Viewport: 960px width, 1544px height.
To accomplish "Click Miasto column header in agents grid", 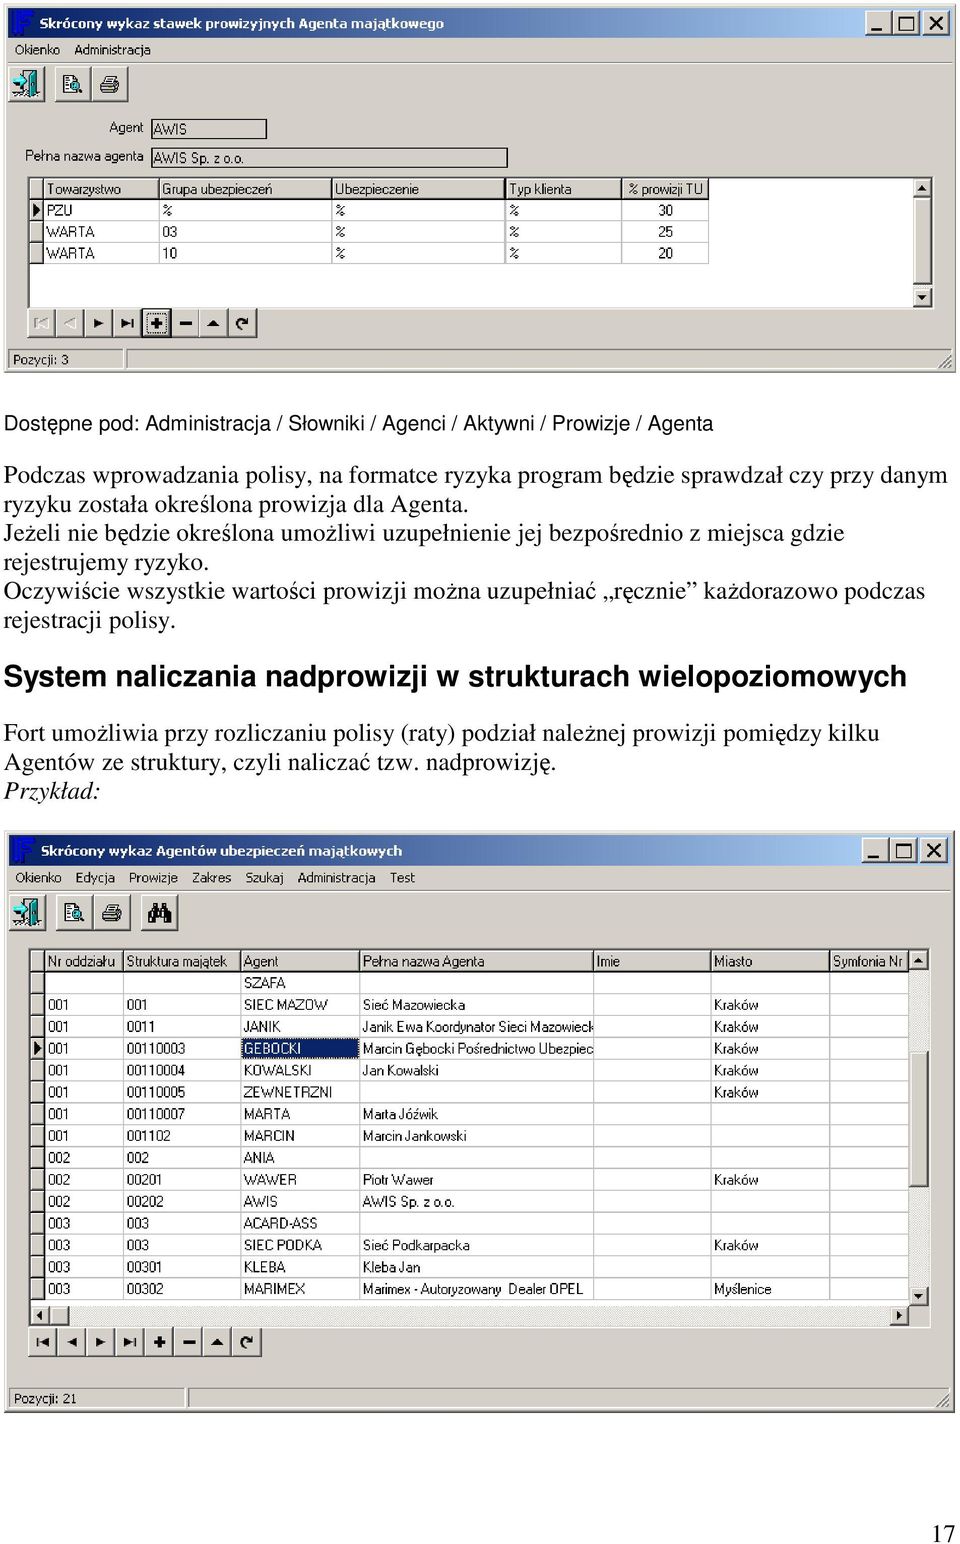I will click(x=770, y=961).
